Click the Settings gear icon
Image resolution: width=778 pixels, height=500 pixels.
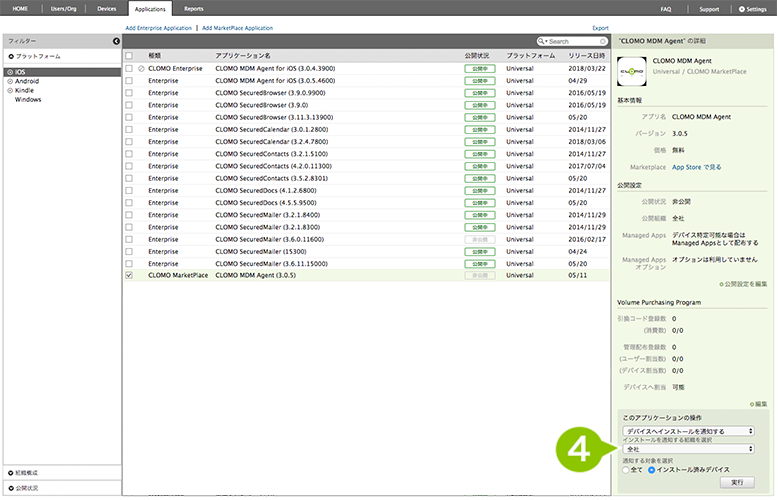[742, 9]
